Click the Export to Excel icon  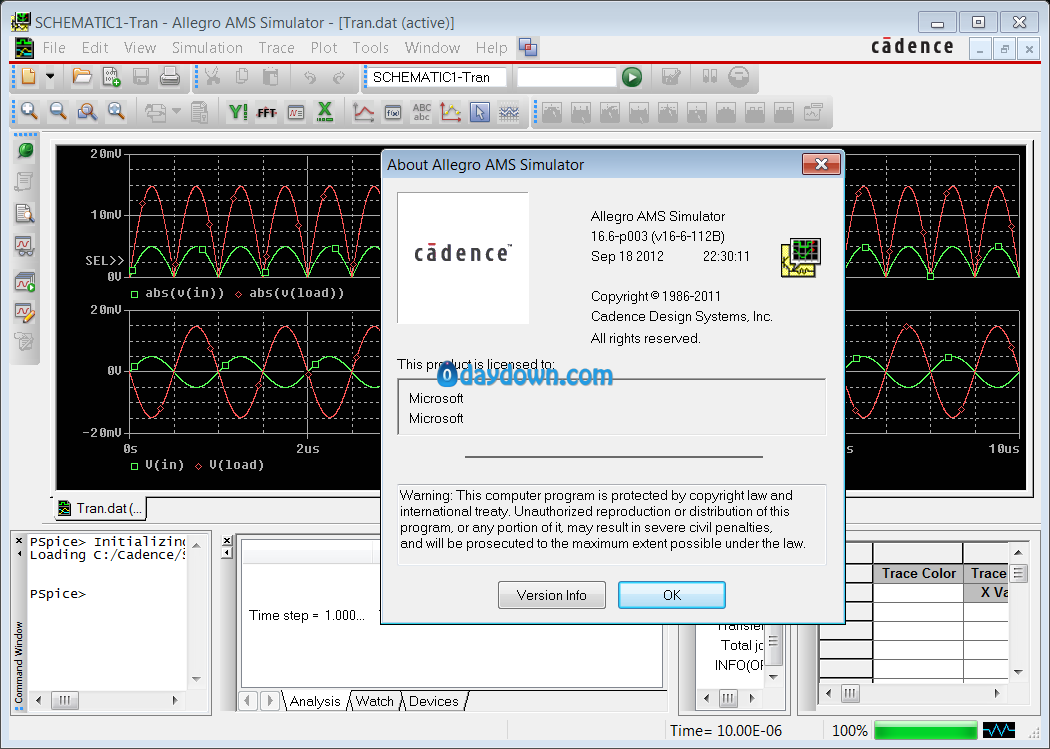pos(325,112)
